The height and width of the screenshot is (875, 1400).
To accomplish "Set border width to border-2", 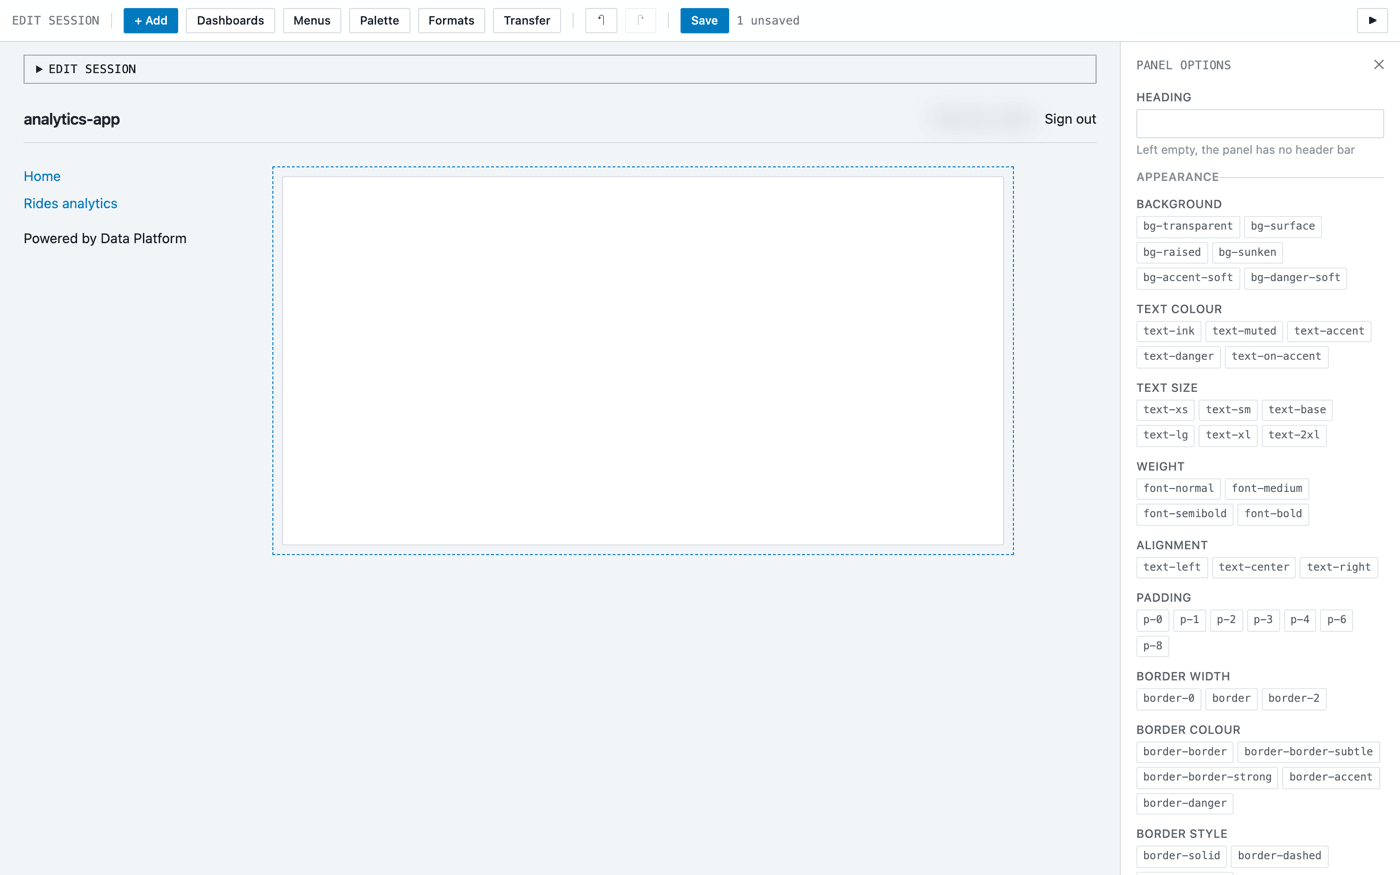I will coord(1294,699).
